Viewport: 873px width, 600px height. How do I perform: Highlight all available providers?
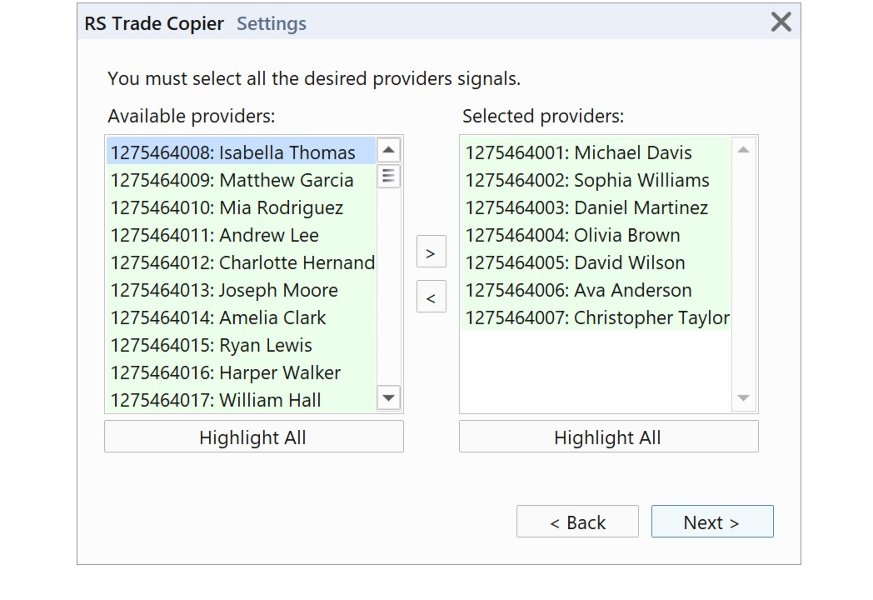[253, 437]
